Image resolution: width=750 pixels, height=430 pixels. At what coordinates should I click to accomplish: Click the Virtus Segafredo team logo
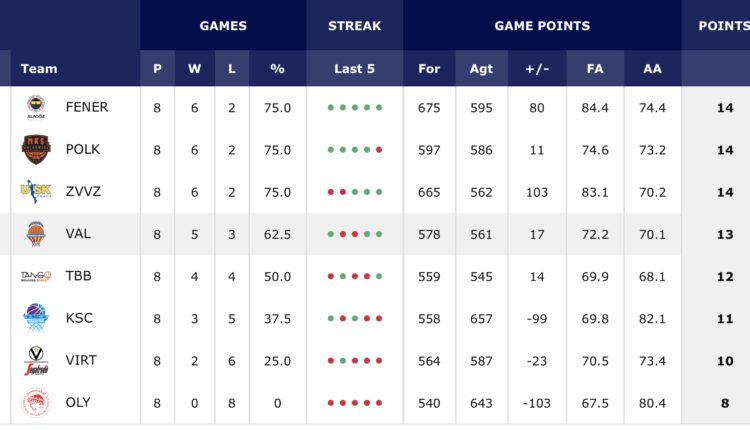(36, 360)
